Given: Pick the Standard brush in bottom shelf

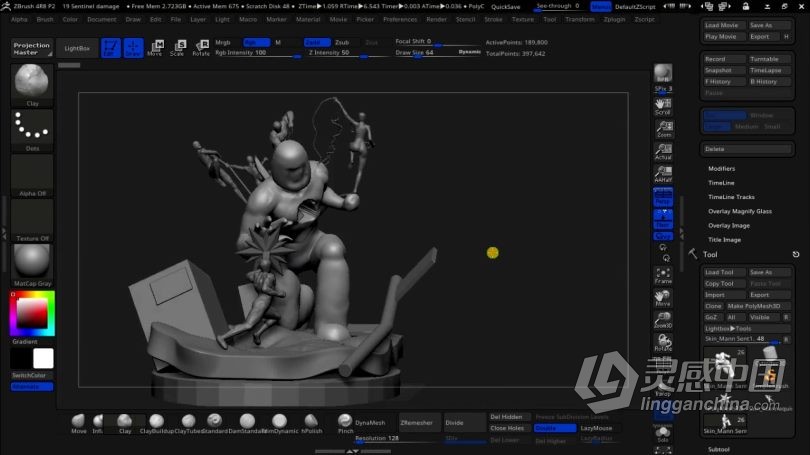Looking at the screenshot, I should pyautogui.click(x=214, y=423).
